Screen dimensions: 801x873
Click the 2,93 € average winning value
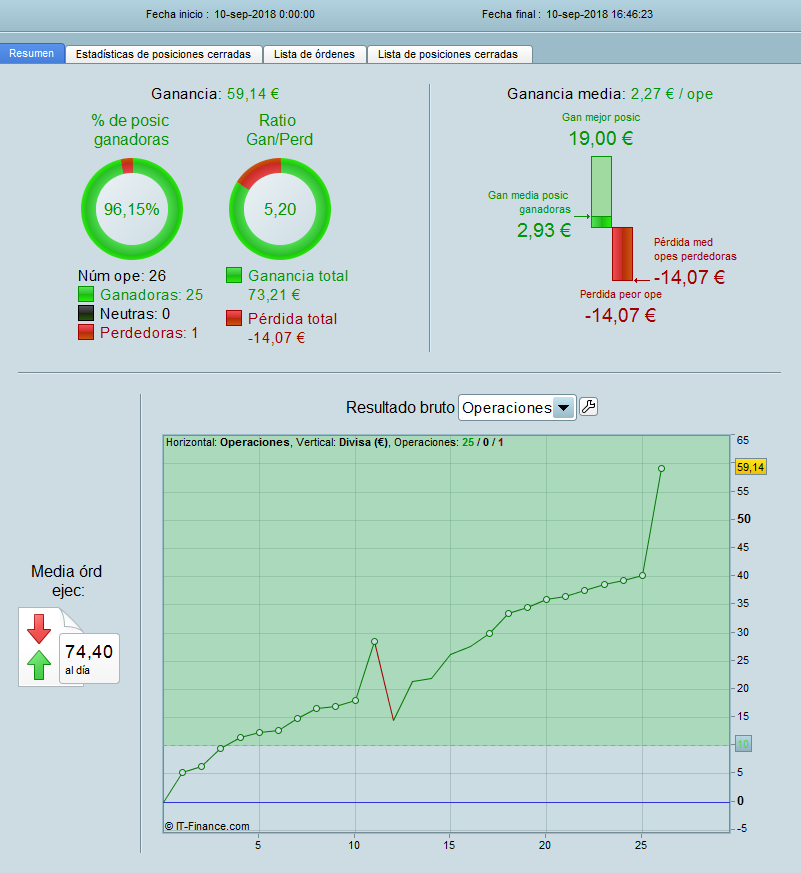(544, 230)
